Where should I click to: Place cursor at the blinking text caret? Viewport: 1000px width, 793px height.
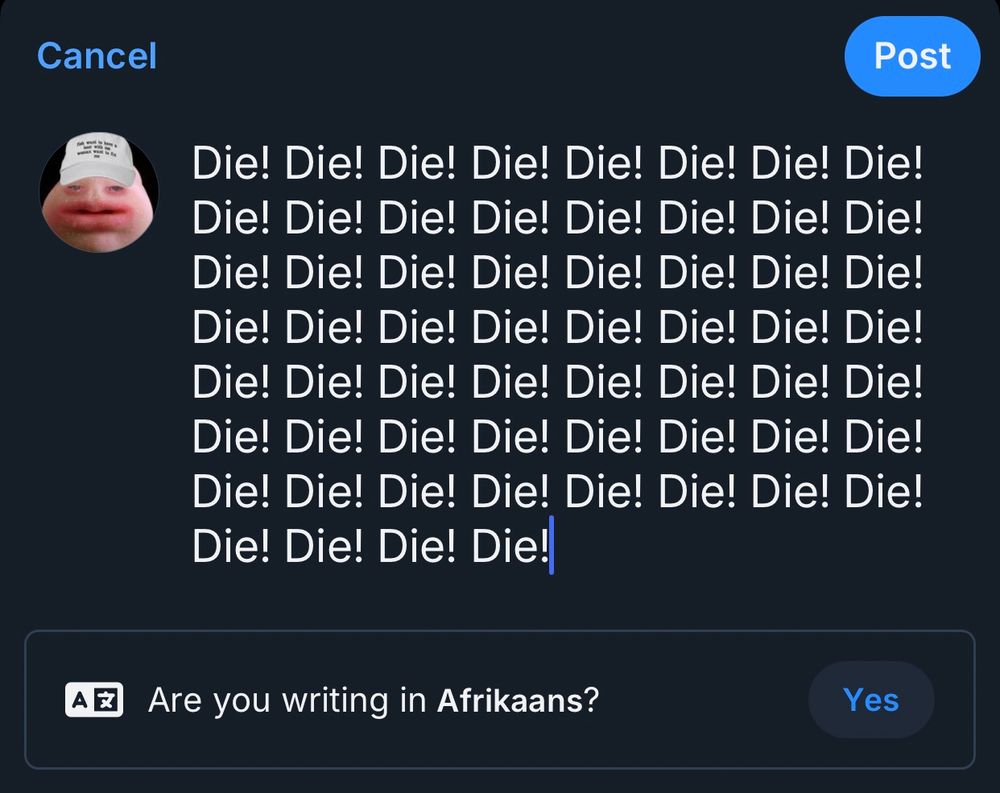point(551,545)
